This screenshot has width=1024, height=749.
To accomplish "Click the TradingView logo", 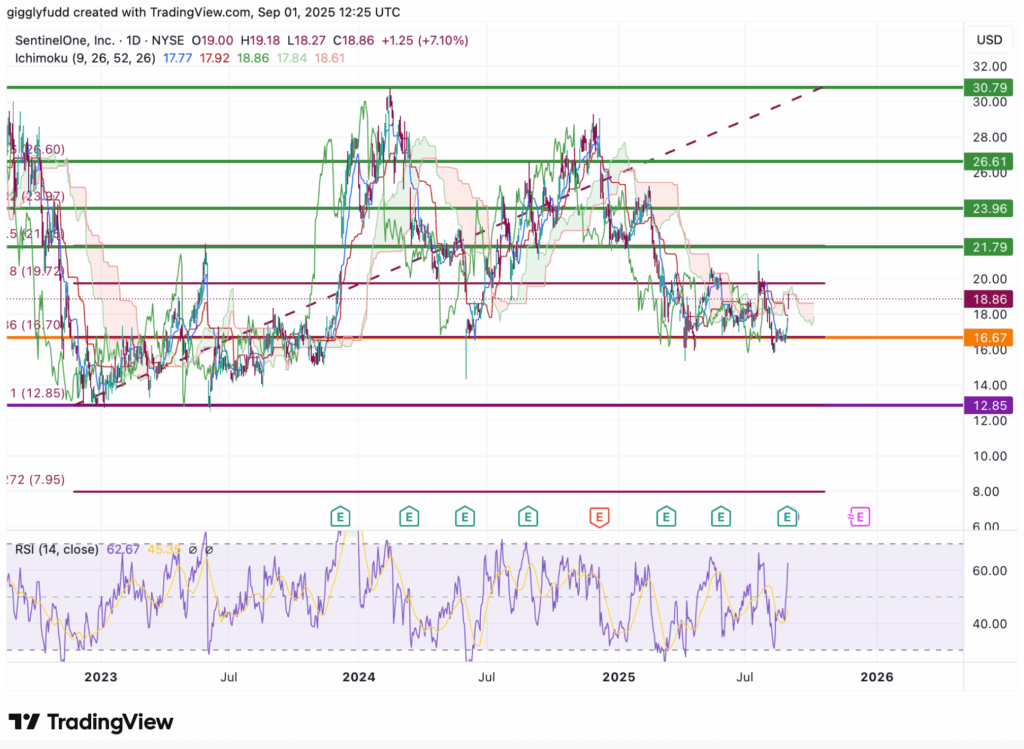I will [91, 722].
